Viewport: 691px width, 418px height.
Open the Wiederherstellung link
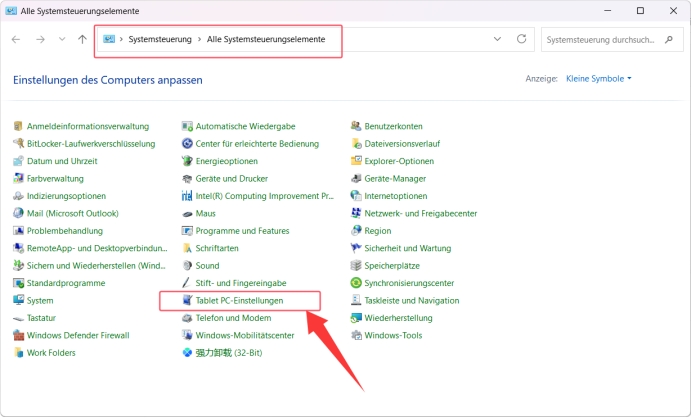click(397, 318)
